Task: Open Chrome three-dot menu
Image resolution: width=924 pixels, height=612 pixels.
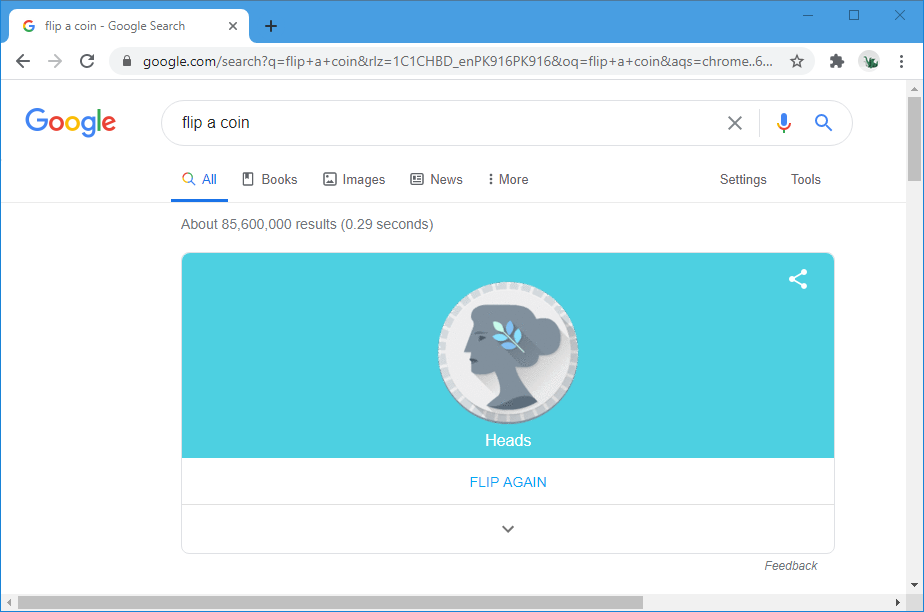Action: point(901,61)
